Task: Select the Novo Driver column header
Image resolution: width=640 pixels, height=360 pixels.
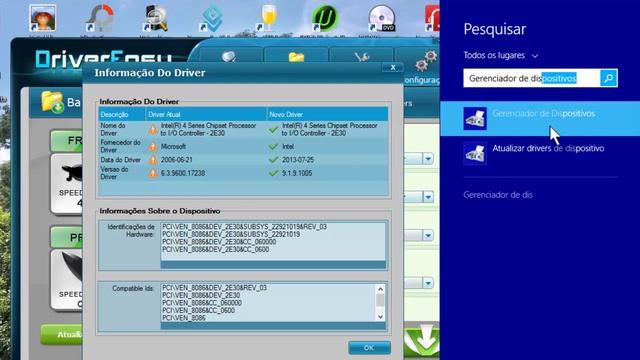Action: (327, 114)
